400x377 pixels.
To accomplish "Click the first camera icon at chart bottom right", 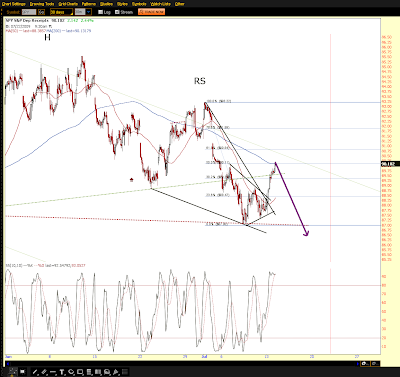I will pos(365,363).
